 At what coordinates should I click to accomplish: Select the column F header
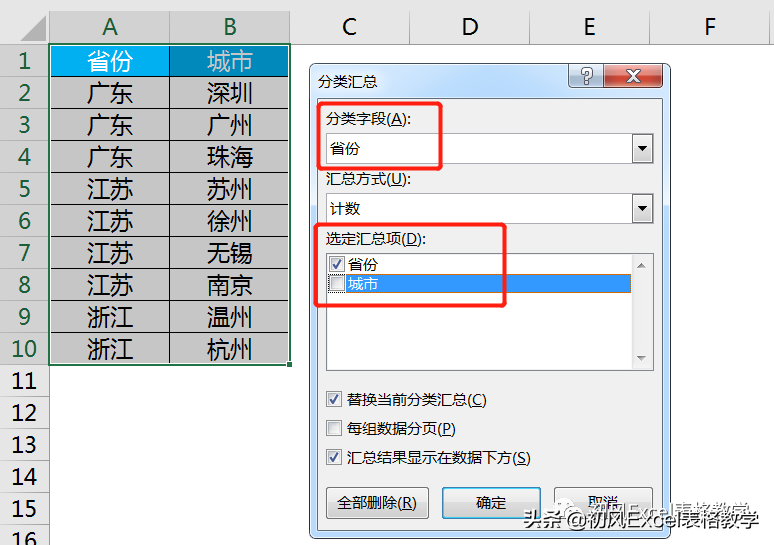710,27
